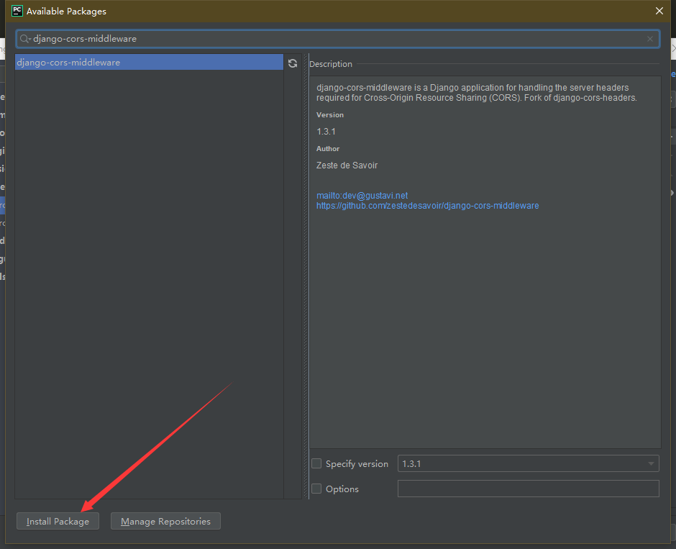Select django-cors-middleware in the package list
The width and height of the screenshot is (676, 549).
point(149,62)
